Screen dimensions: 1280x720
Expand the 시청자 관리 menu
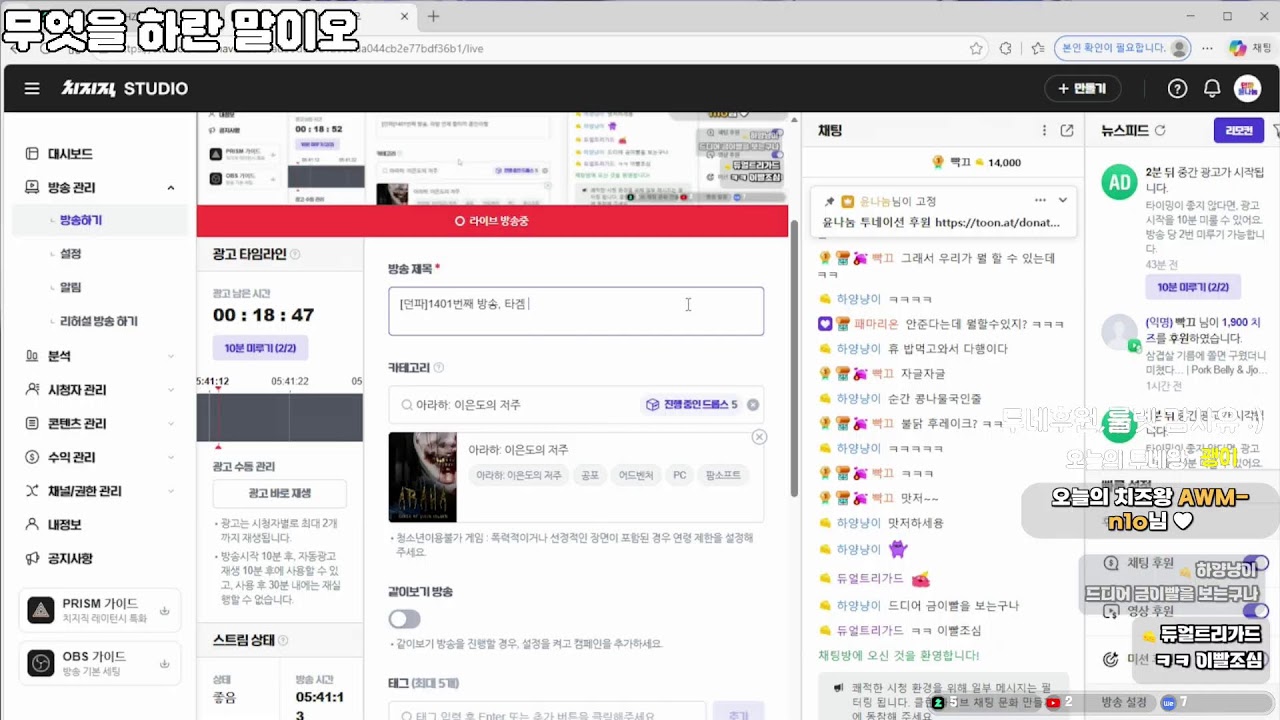171,390
